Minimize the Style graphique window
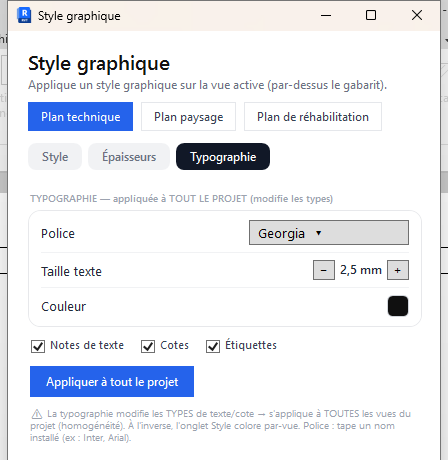The height and width of the screenshot is (460, 448). tap(326, 15)
